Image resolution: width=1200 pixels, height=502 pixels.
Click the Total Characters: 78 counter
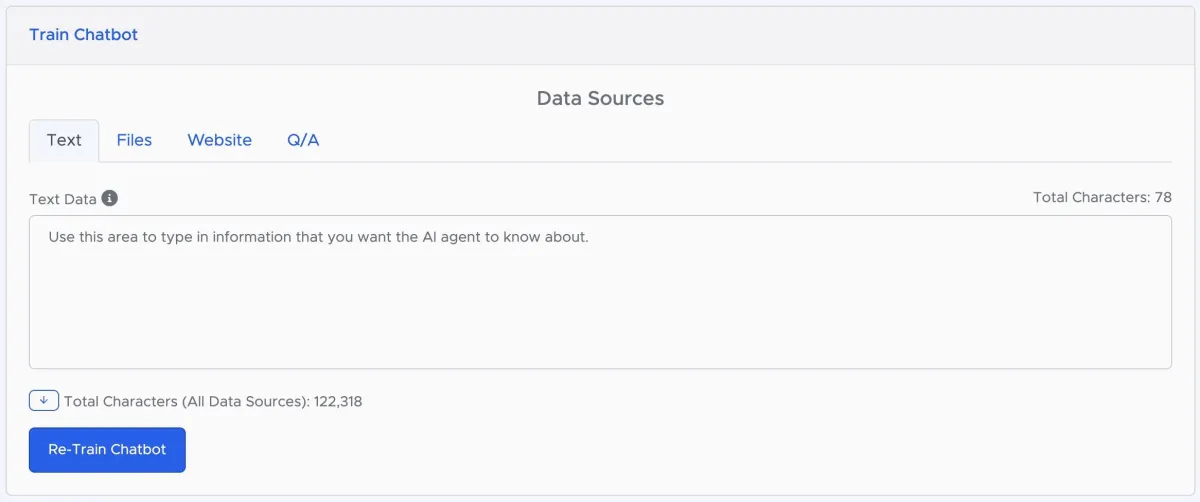pyautogui.click(x=1101, y=198)
